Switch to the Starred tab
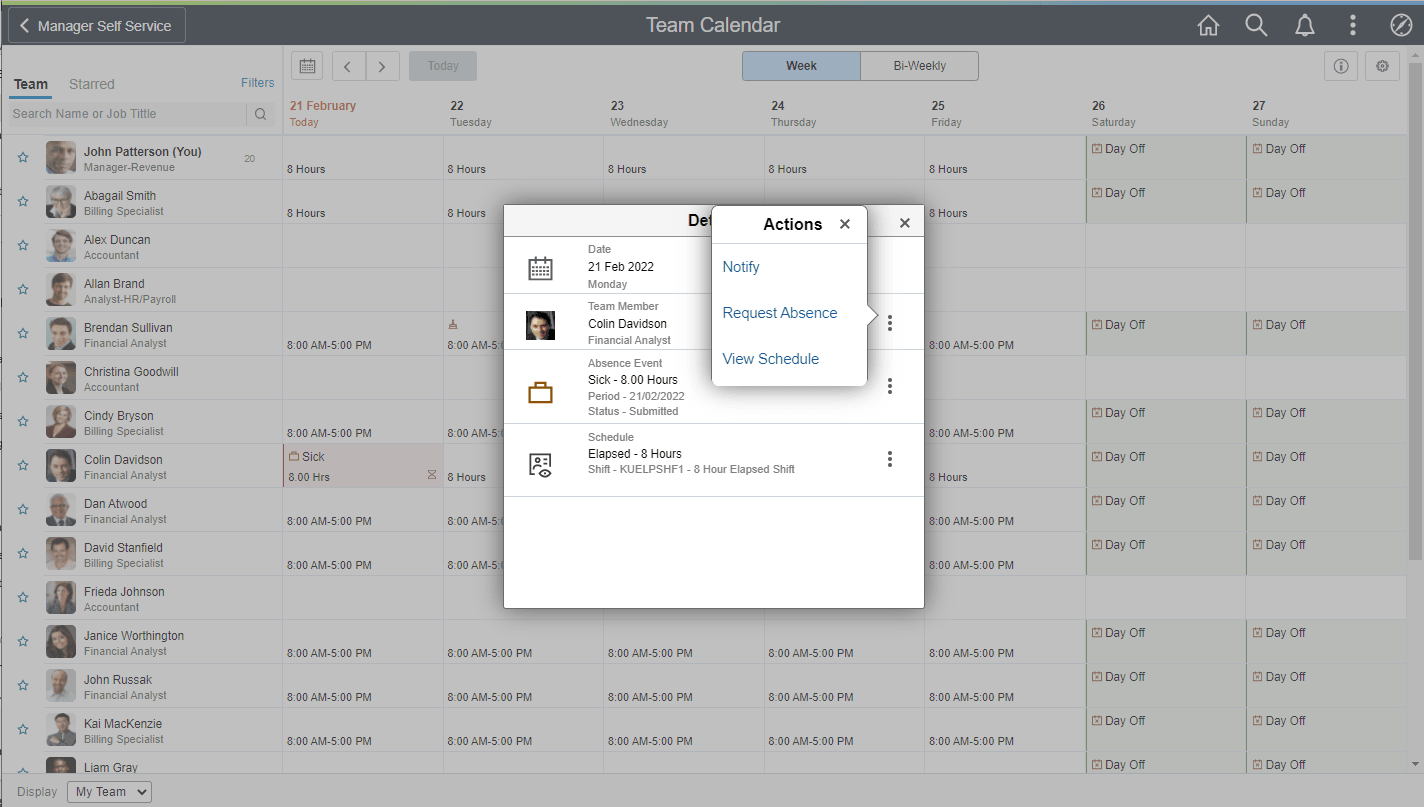1424x807 pixels. (x=91, y=84)
